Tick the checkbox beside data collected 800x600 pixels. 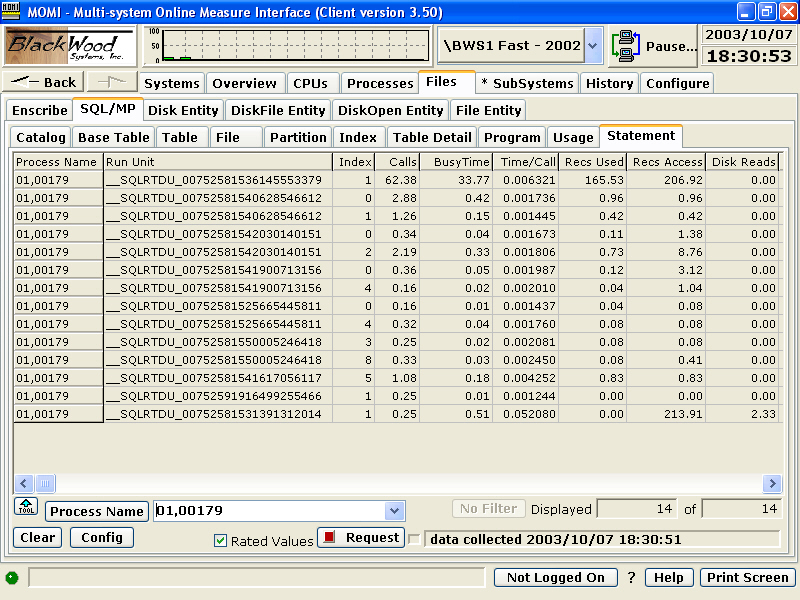click(414, 539)
